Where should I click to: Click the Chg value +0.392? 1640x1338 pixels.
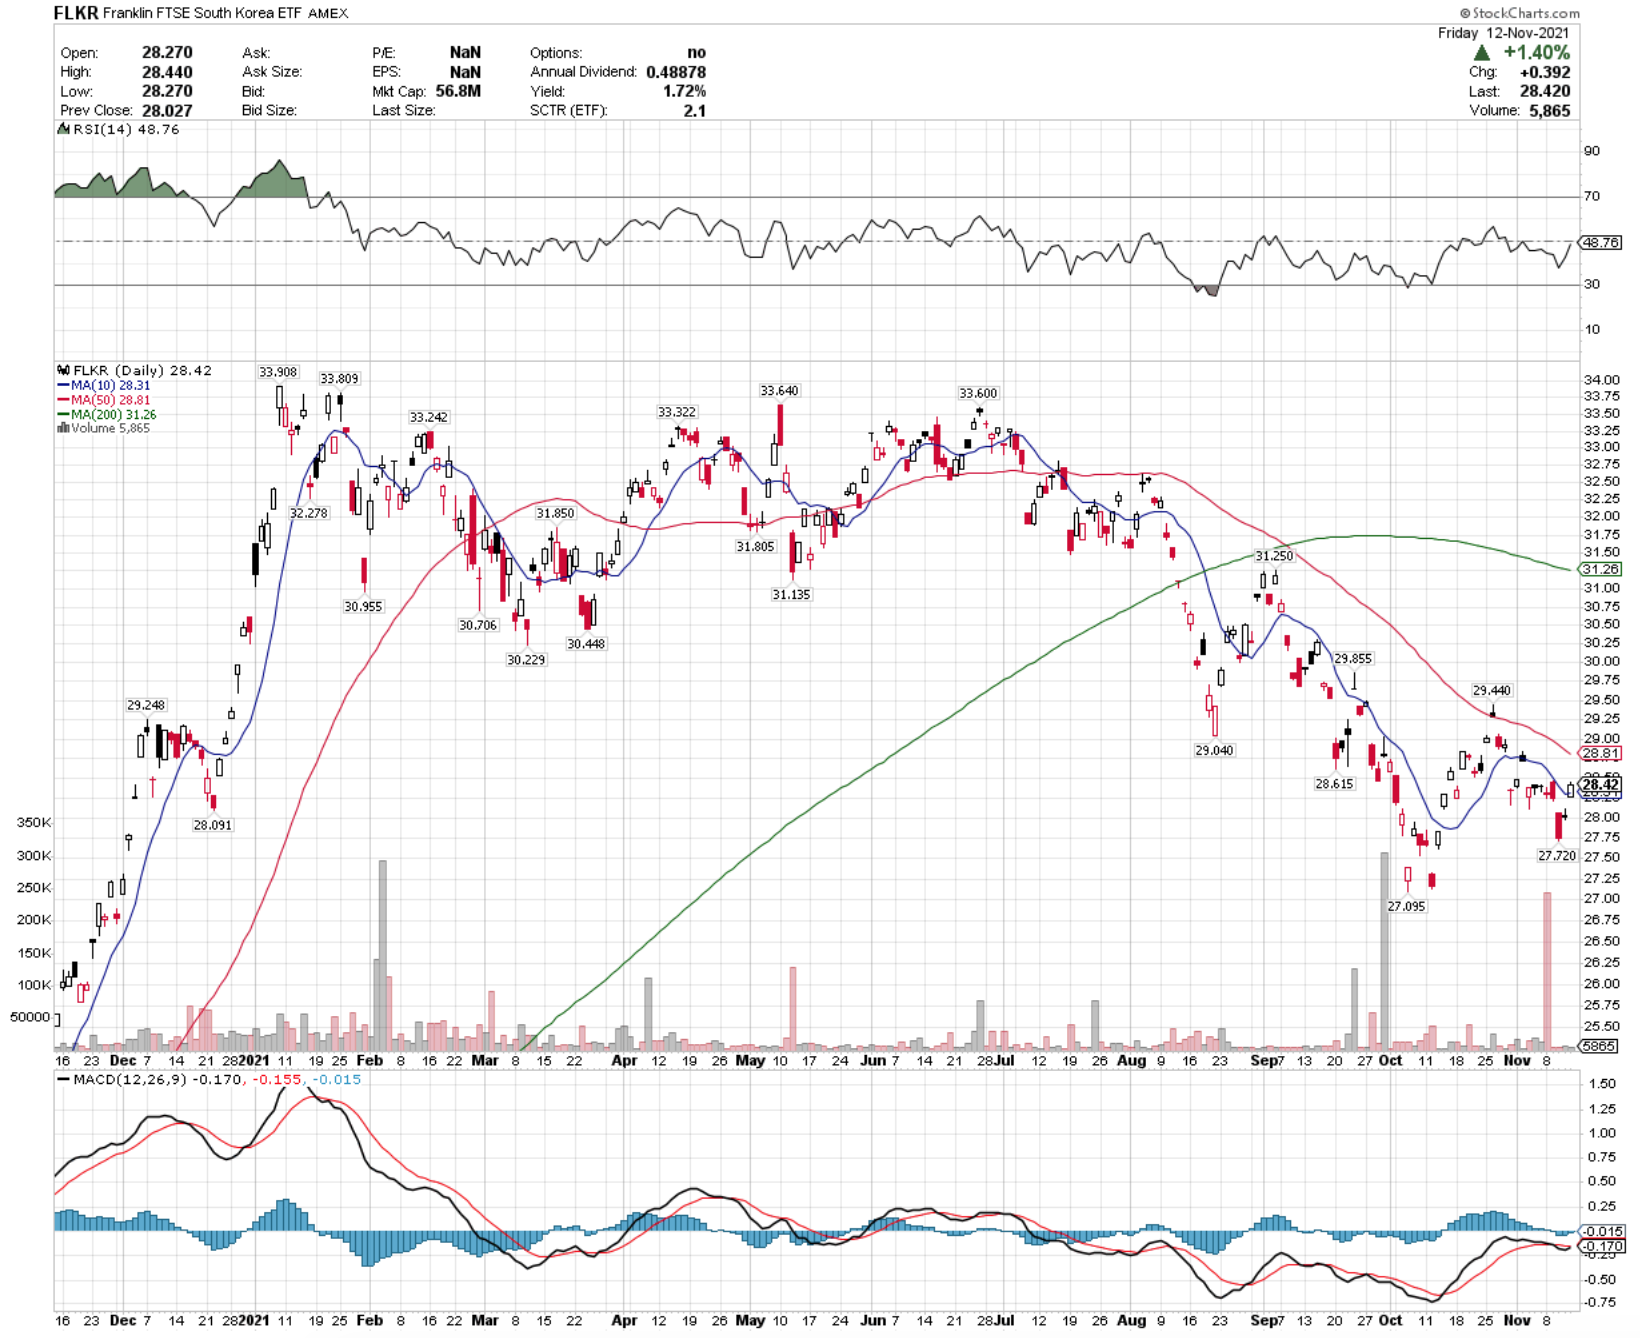coord(1545,72)
